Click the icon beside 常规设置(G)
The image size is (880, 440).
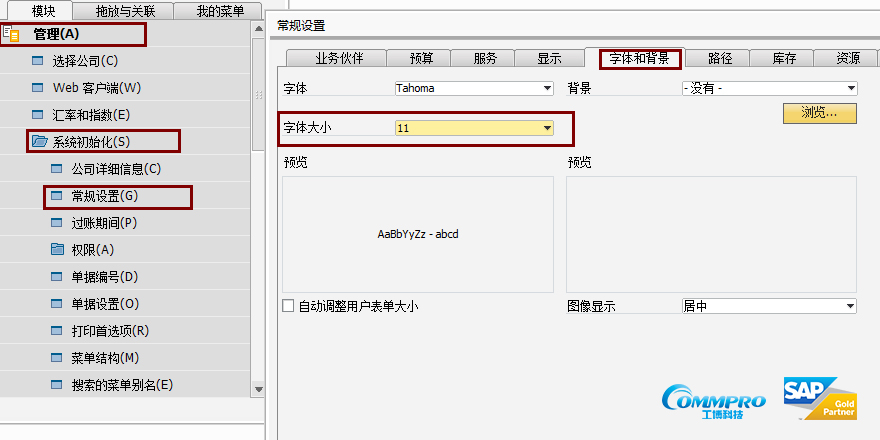pyautogui.click(x=57, y=196)
